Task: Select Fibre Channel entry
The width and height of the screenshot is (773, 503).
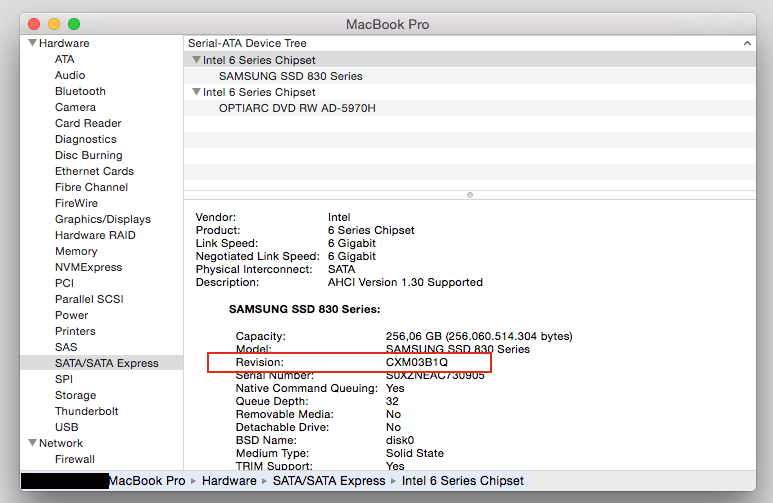Action: tap(91, 187)
